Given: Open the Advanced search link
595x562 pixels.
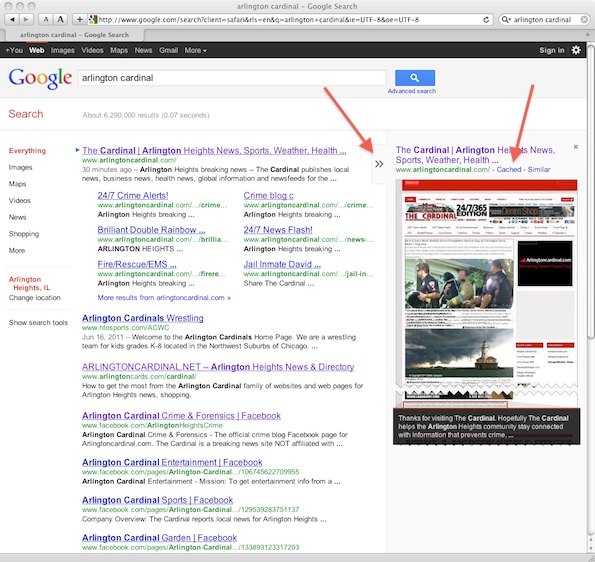Looking at the screenshot, I should coord(411,91).
